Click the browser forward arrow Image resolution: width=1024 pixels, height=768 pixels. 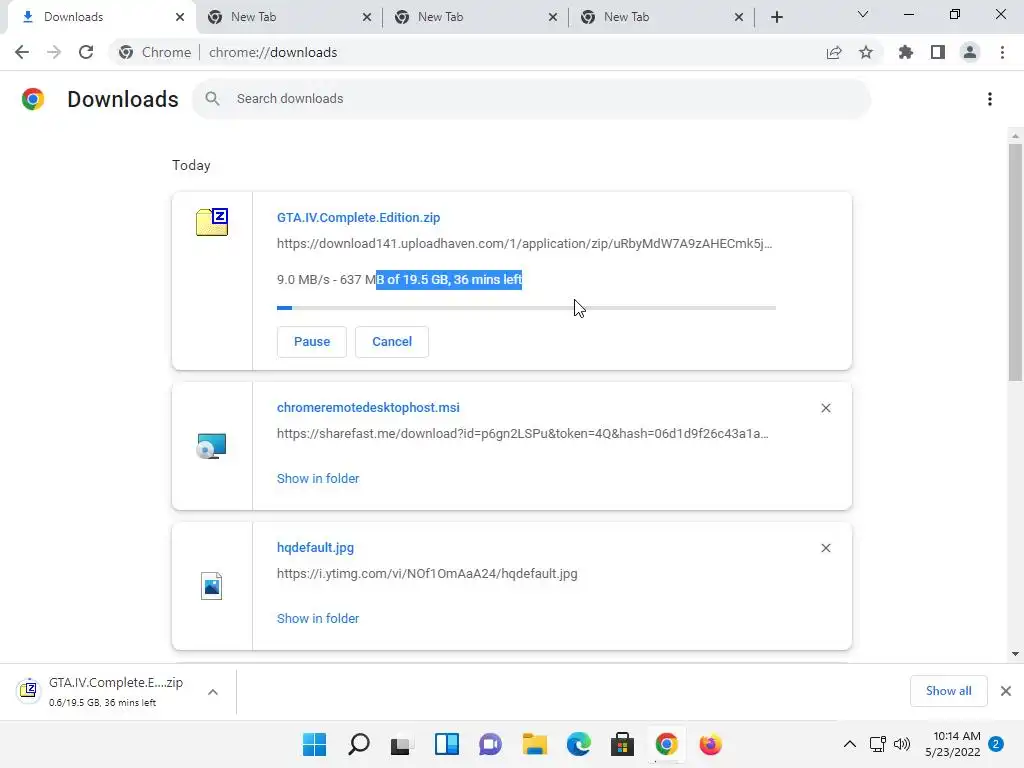pyautogui.click(x=54, y=52)
